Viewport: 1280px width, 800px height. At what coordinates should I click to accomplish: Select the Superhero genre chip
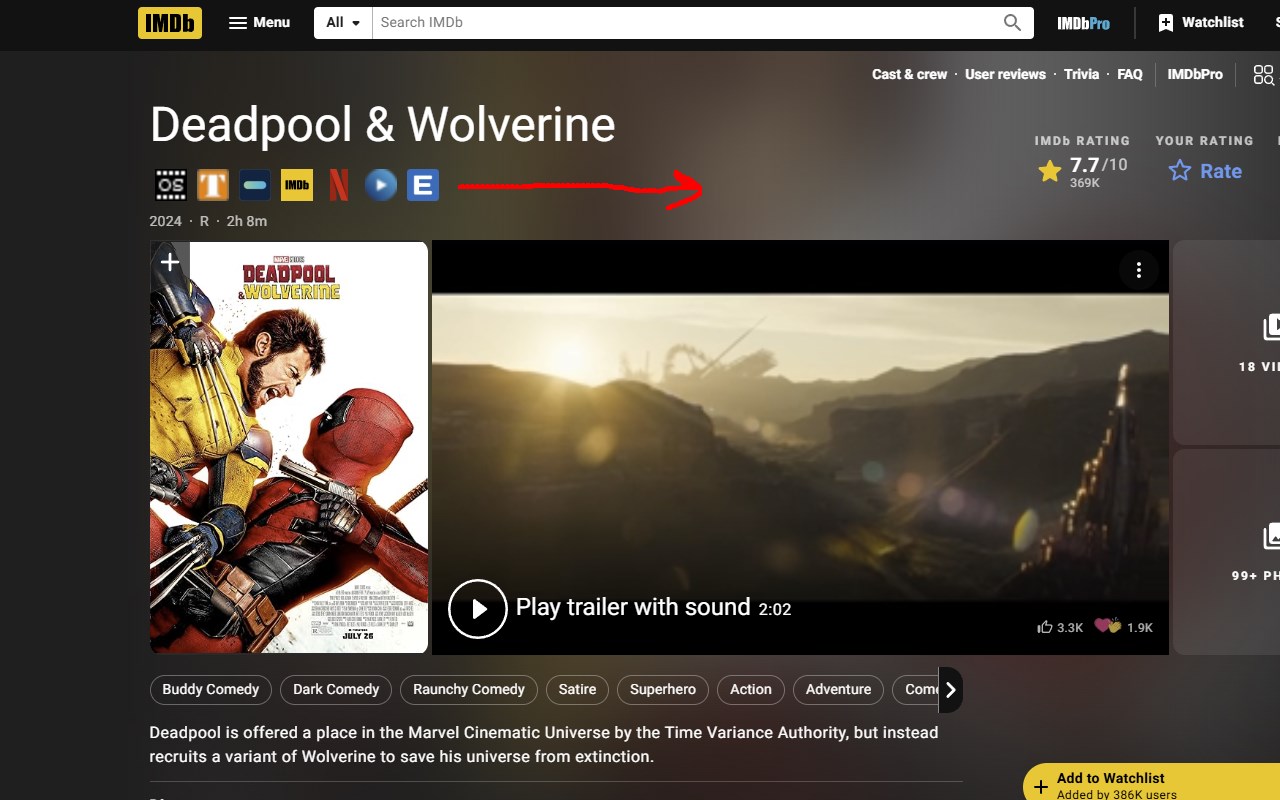tap(663, 689)
